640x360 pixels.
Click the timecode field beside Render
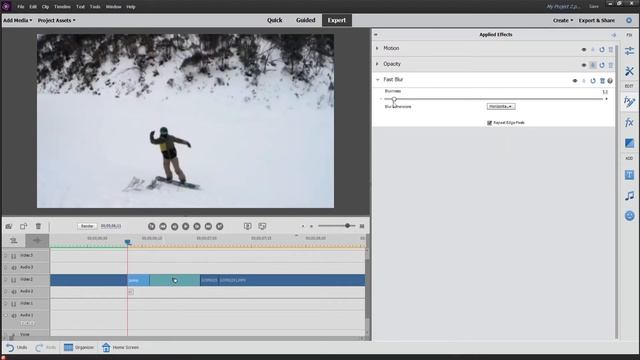[x=111, y=226]
